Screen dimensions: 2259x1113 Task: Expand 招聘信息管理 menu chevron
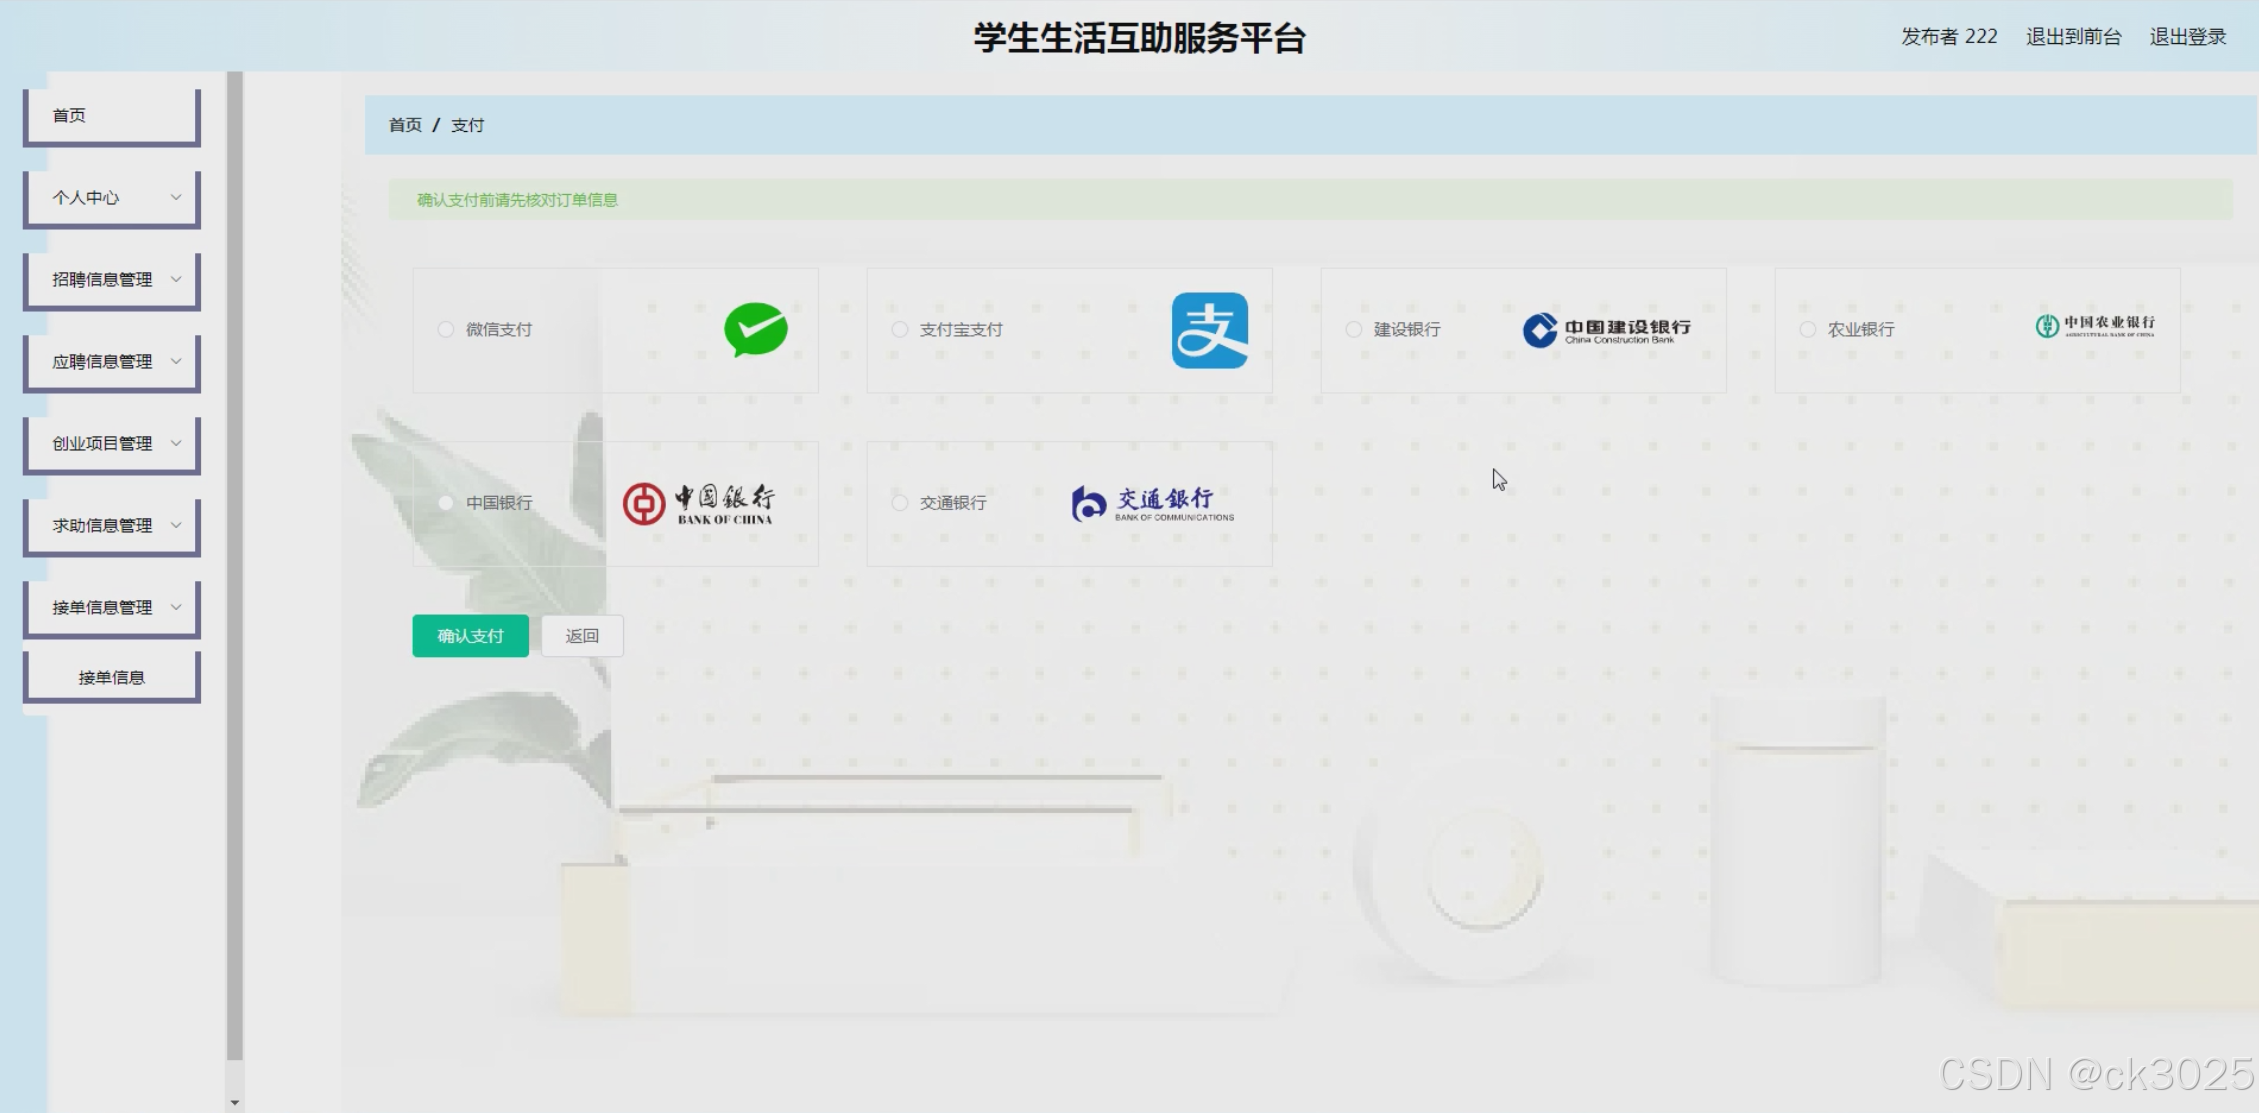(x=176, y=279)
